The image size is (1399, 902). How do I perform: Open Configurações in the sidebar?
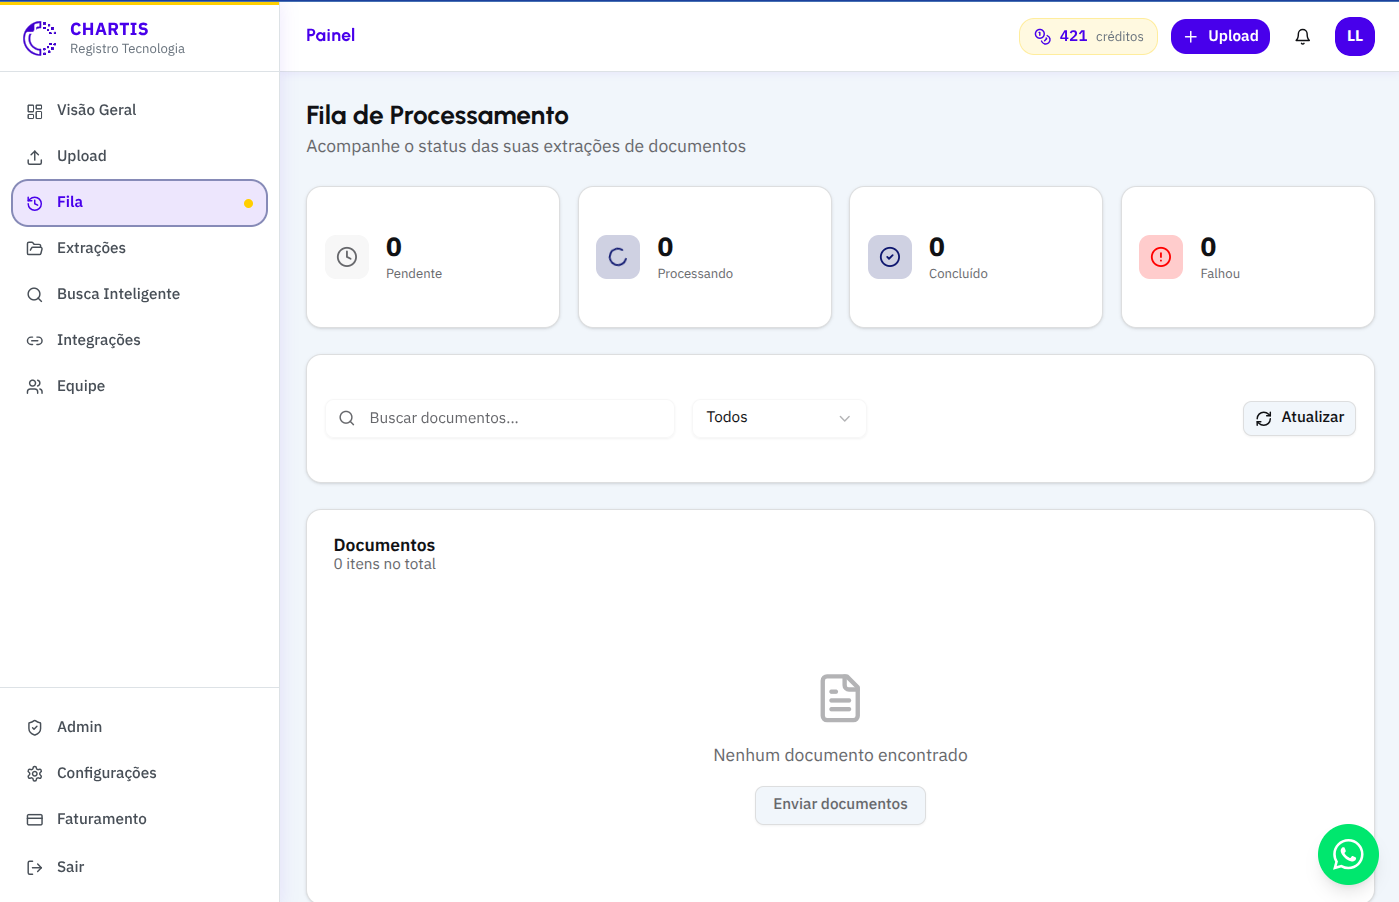tap(139, 773)
